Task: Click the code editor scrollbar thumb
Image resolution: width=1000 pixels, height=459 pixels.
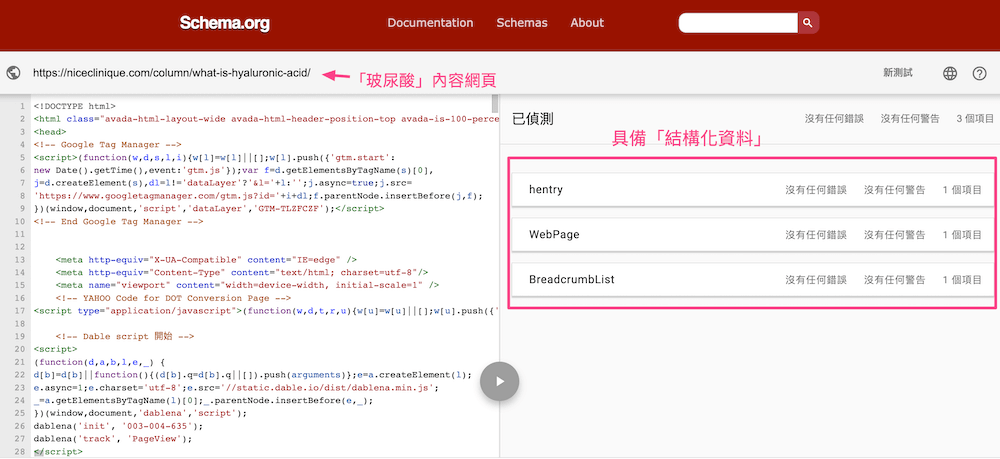Action: (x=495, y=104)
